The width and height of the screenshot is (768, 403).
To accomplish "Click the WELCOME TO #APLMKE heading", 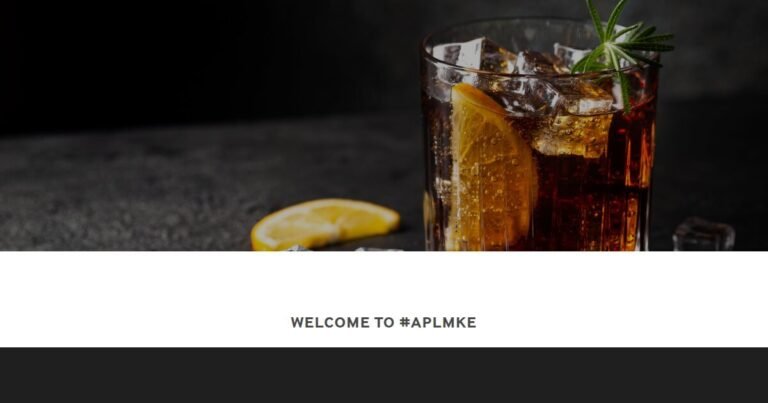I will pos(383,322).
